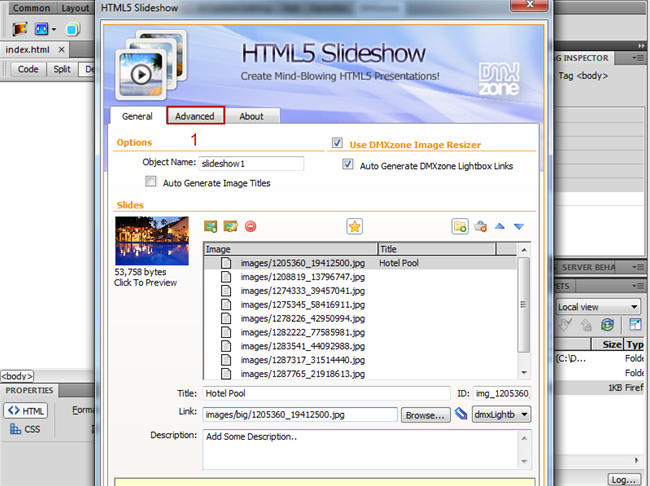Click the blue link tag icon beside Browse

click(x=461, y=414)
